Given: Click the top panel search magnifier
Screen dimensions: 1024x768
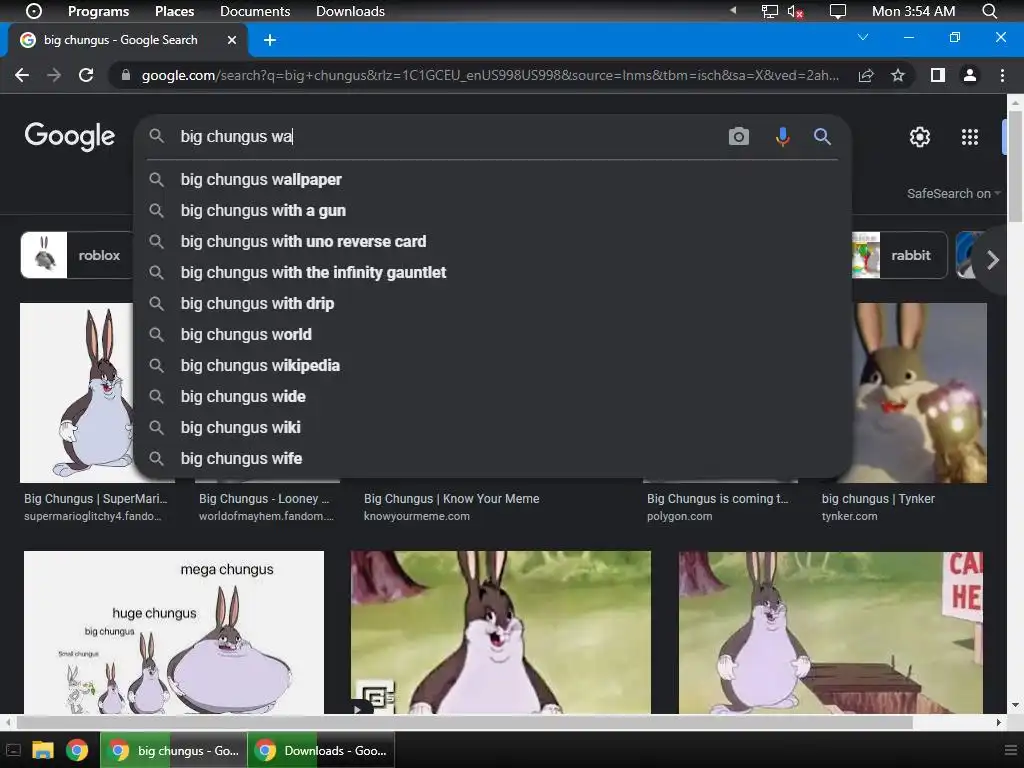Looking at the screenshot, I should [x=989, y=11].
